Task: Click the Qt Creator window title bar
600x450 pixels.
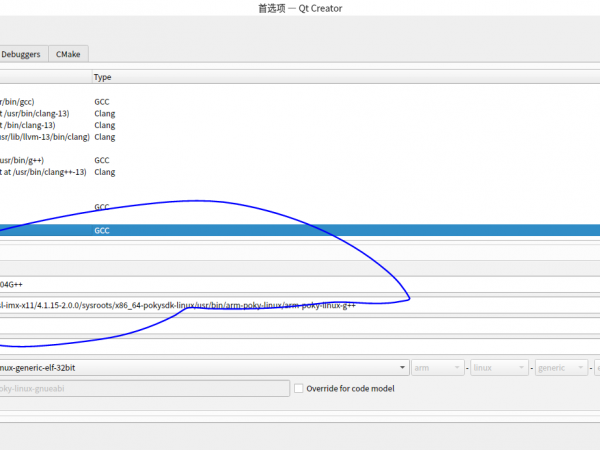Action: pos(300,9)
